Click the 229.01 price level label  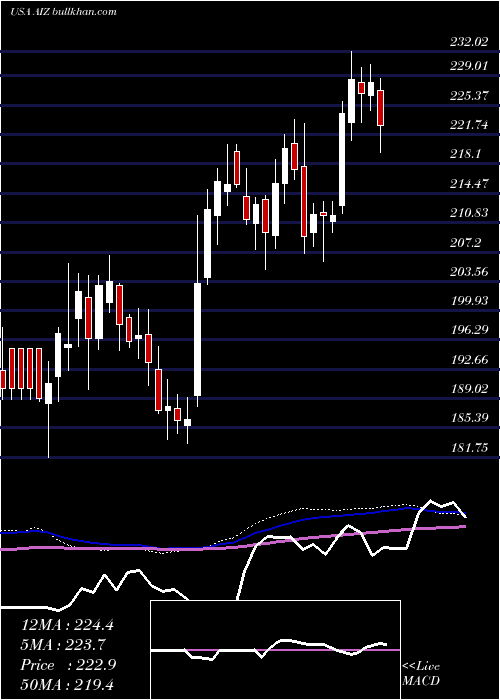tap(469, 66)
